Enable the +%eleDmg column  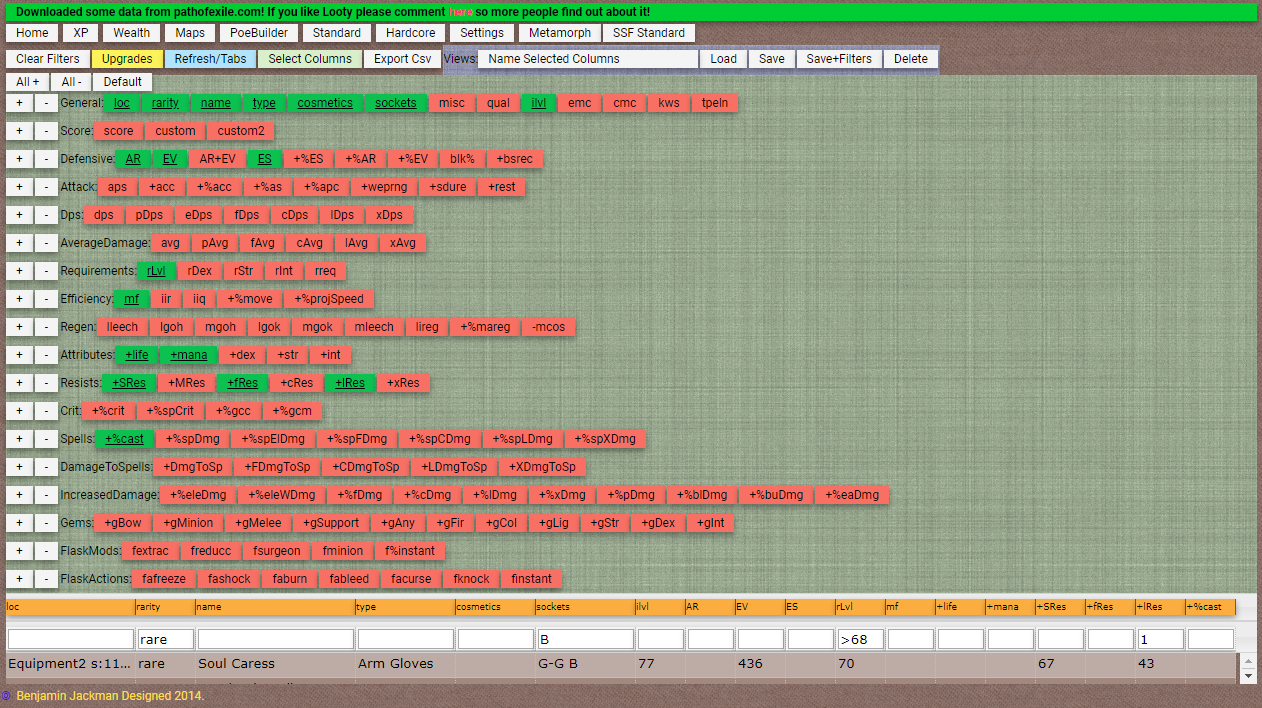[x=199, y=495]
